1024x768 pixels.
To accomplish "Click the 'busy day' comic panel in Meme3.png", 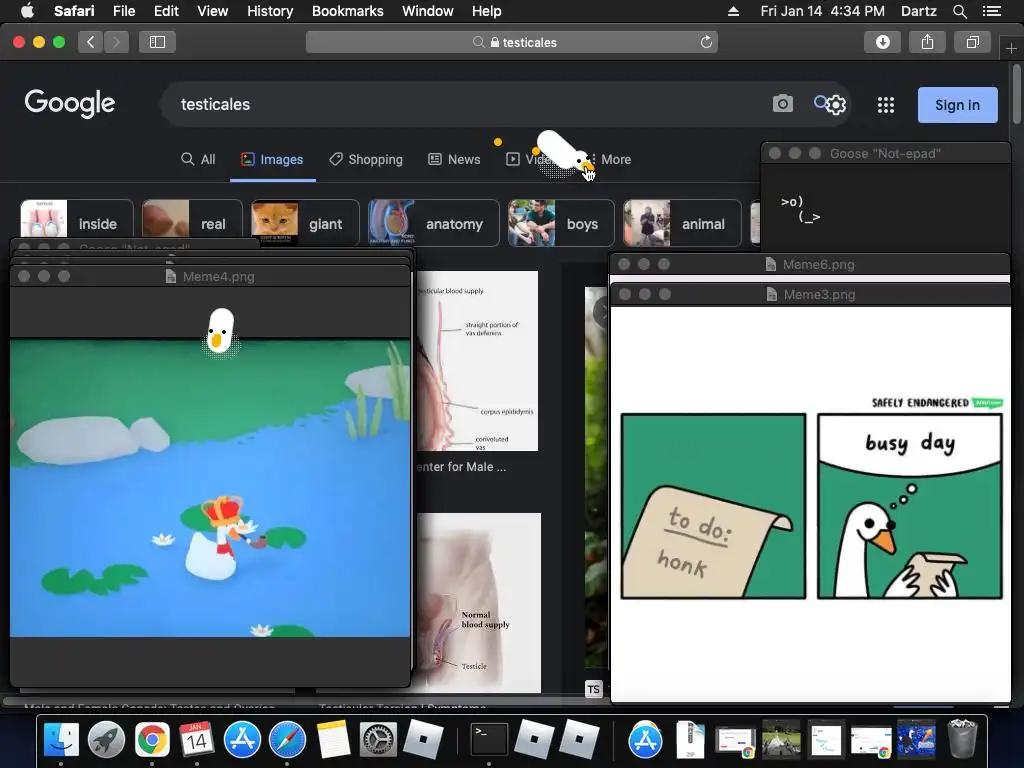I will pyautogui.click(x=910, y=506).
